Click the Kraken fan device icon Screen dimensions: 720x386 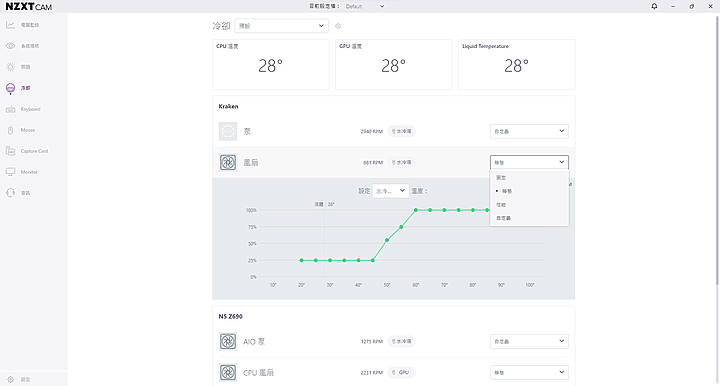228,162
